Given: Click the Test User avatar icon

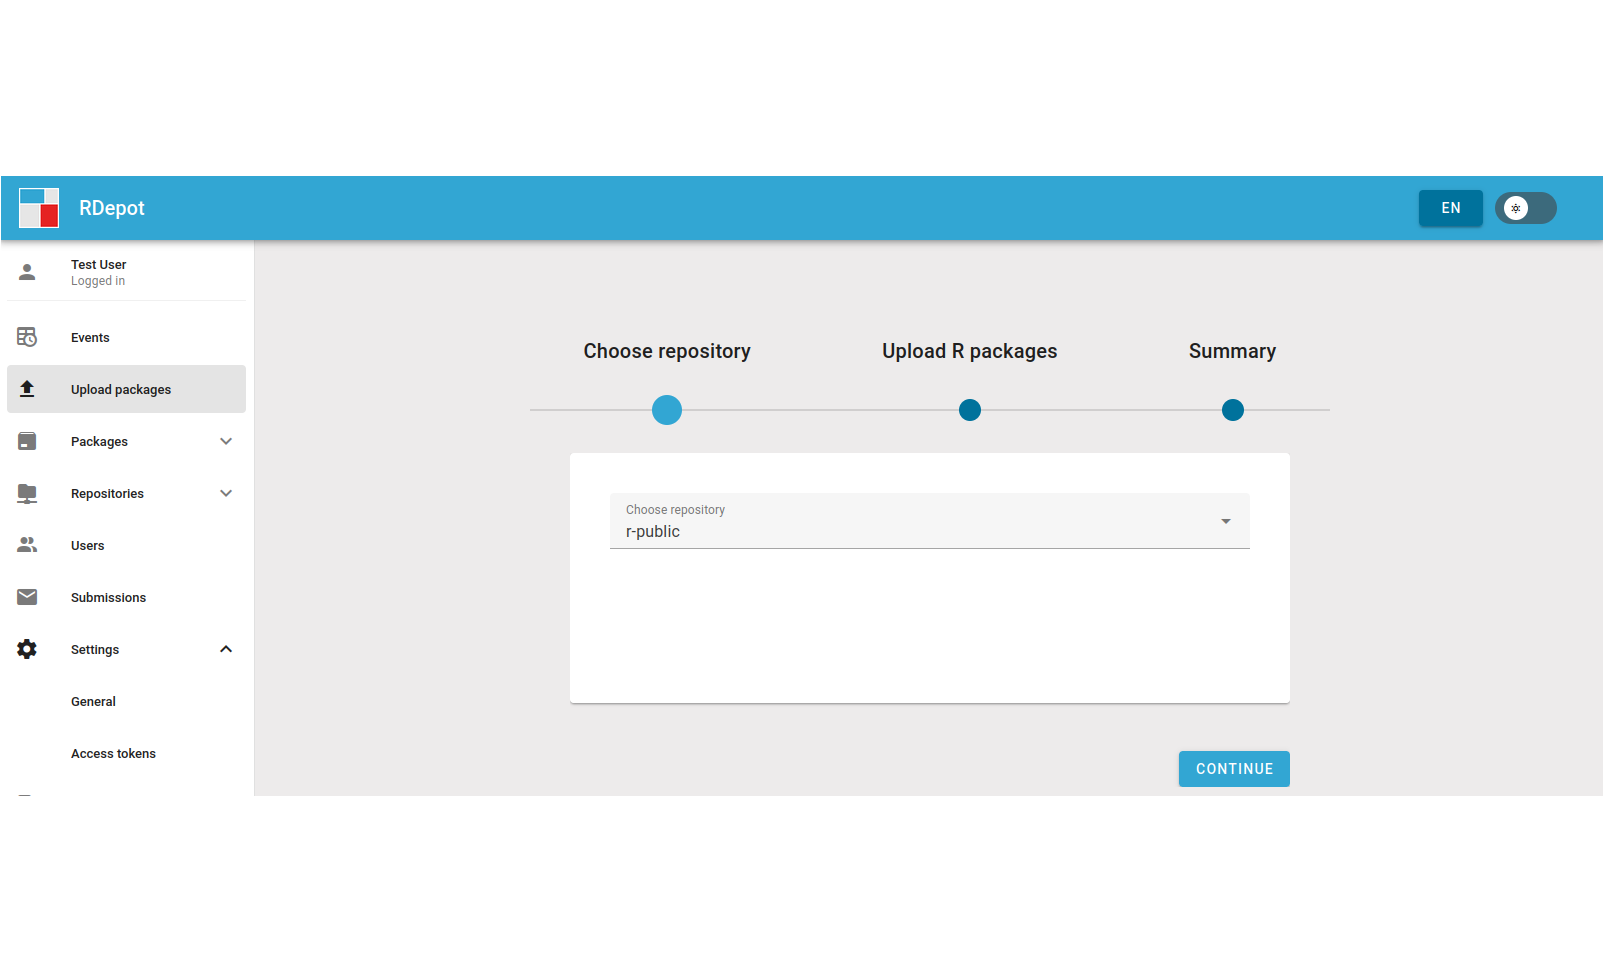Looking at the screenshot, I should [27, 272].
